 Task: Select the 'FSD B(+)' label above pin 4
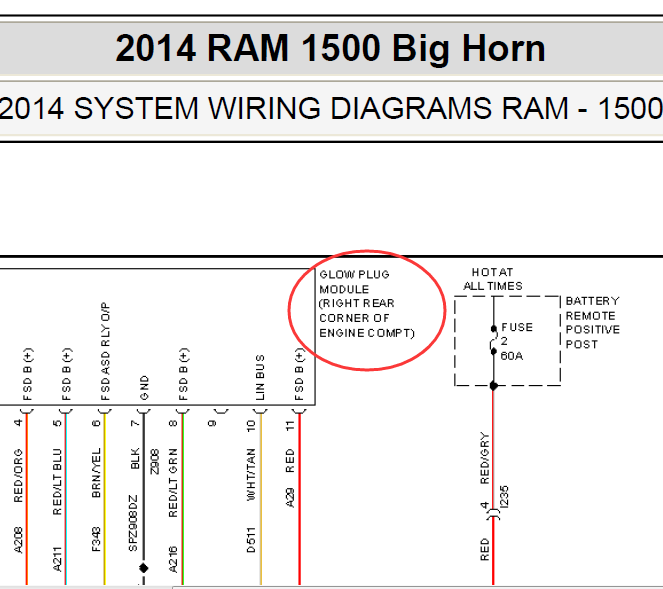27,374
